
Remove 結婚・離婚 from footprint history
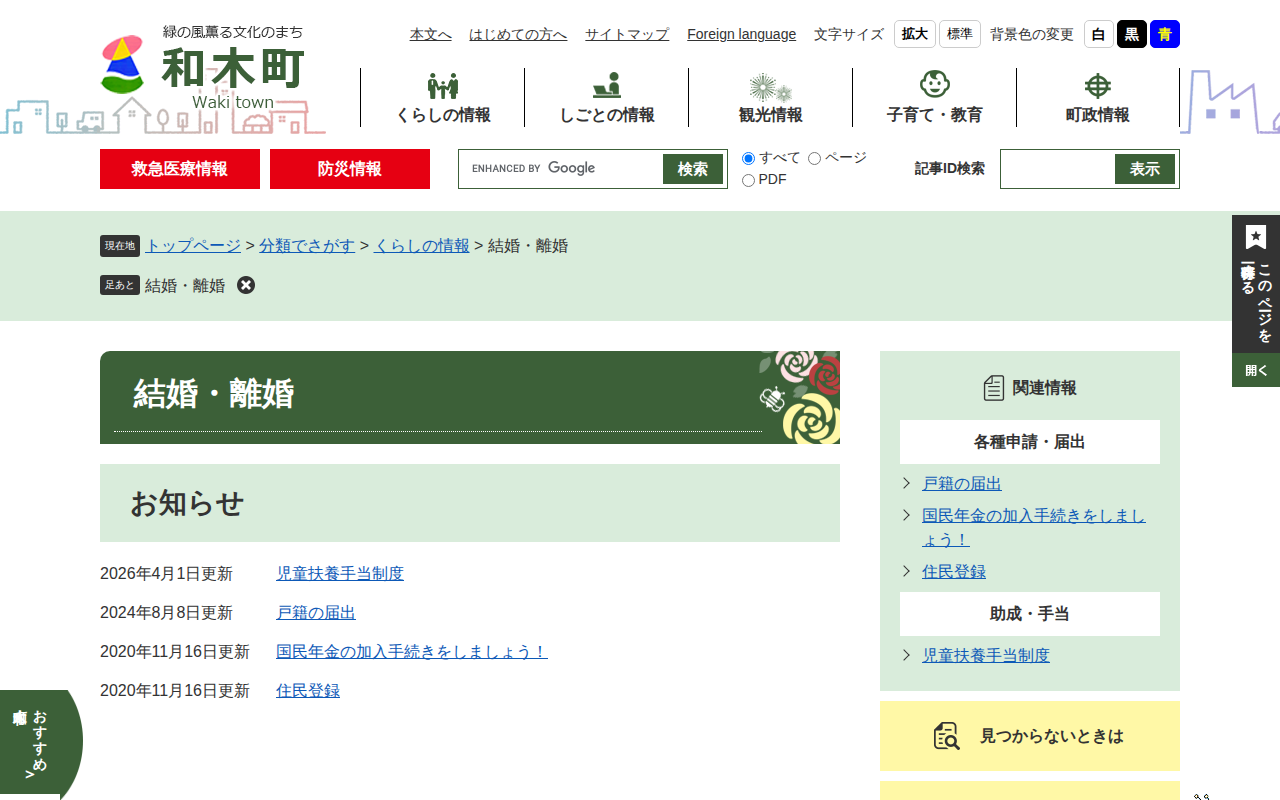coord(246,285)
